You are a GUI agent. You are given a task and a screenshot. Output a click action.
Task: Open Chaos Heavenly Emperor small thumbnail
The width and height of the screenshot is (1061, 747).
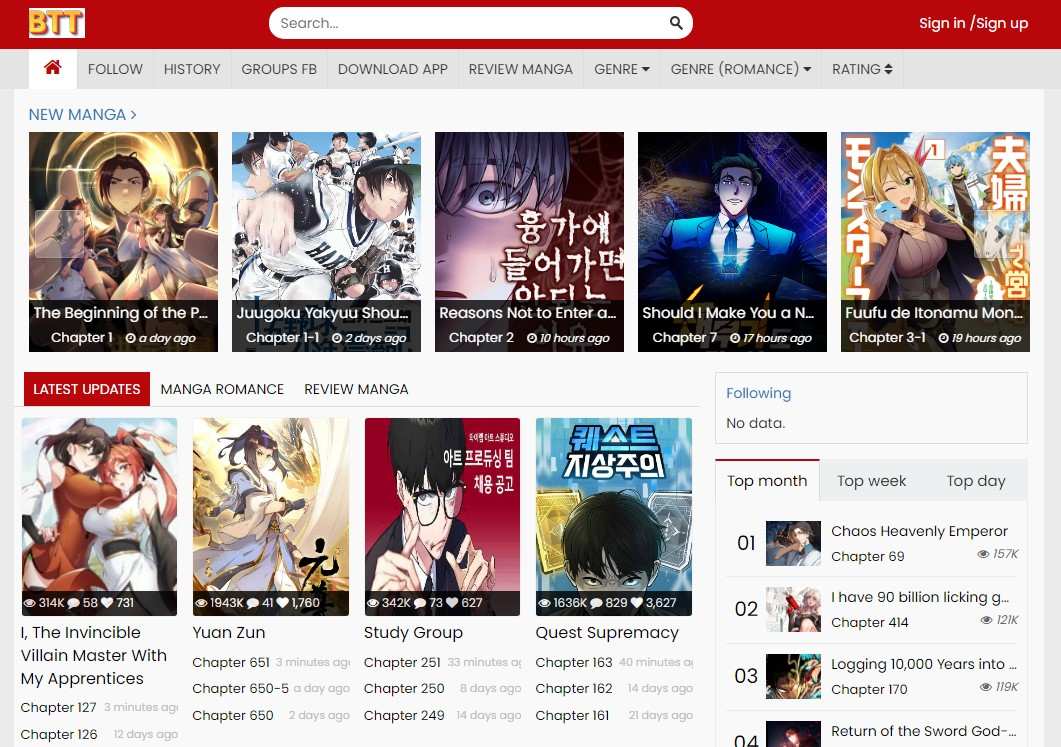(x=793, y=543)
